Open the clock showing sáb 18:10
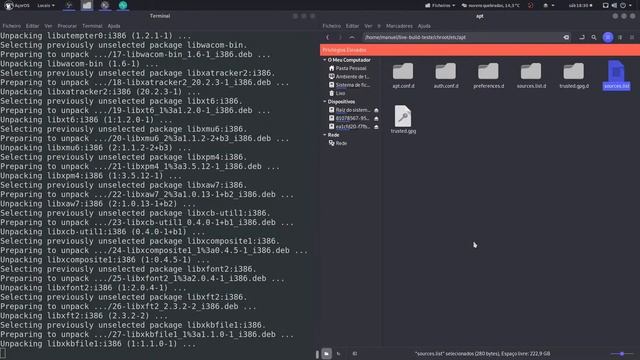640x360 pixels. 580,5
